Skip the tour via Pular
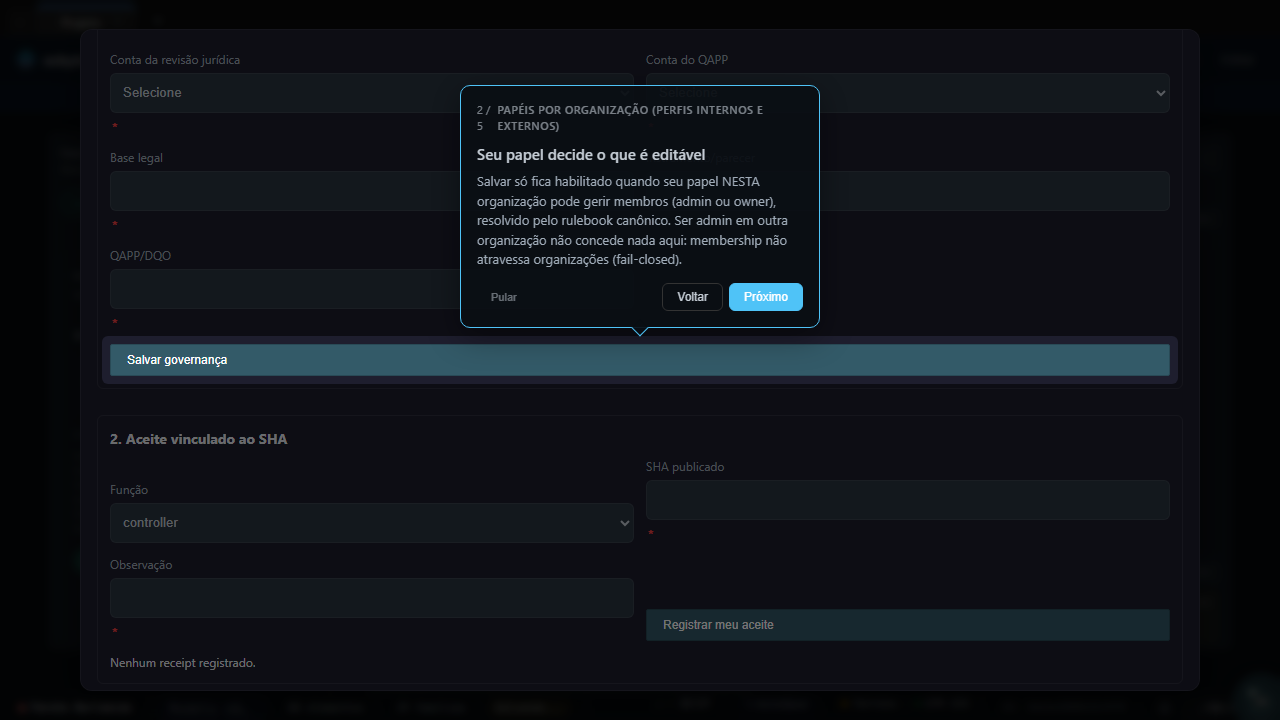The width and height of the screenshot is (1280, 720). pos(504,297)
